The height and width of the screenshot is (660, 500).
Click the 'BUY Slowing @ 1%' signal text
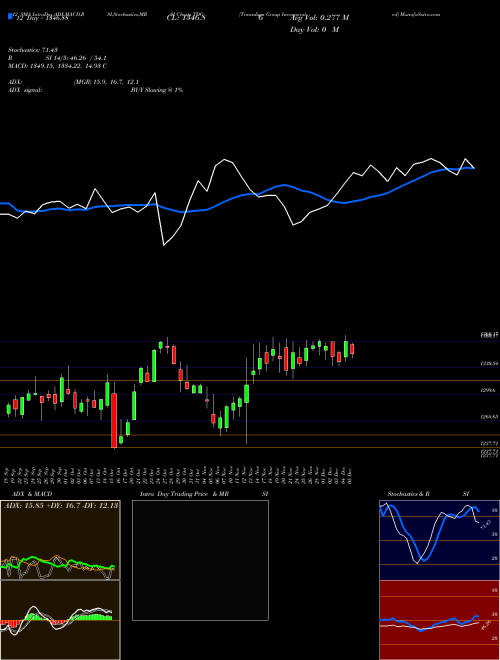coord(157,90)
